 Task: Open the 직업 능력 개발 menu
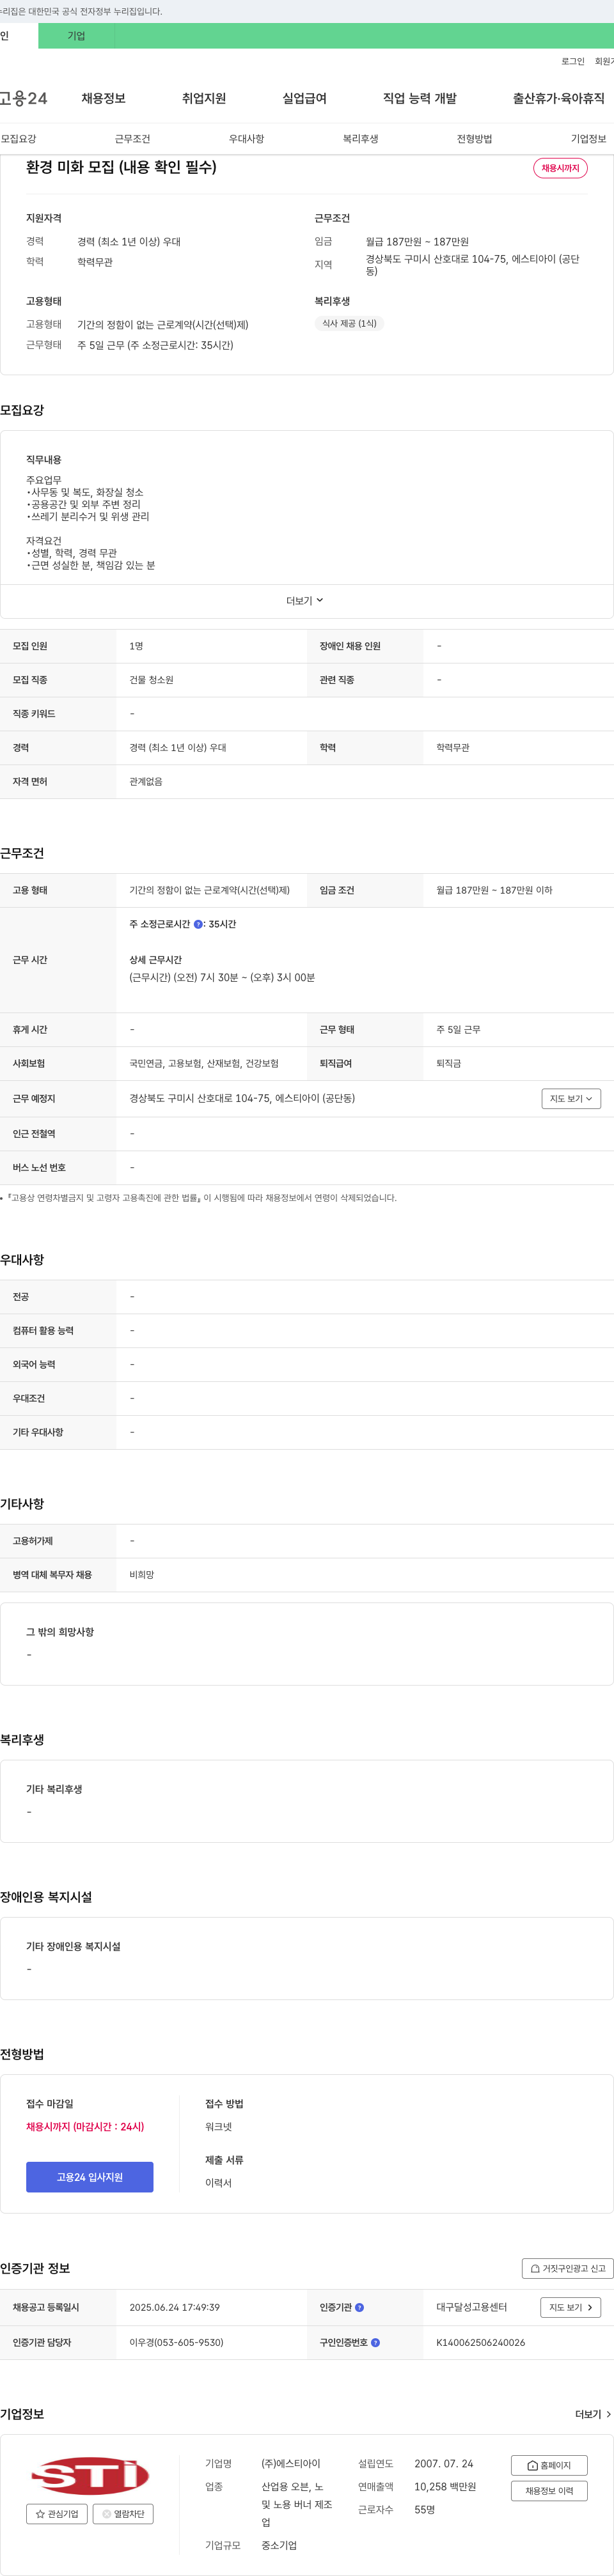point(420,98)
